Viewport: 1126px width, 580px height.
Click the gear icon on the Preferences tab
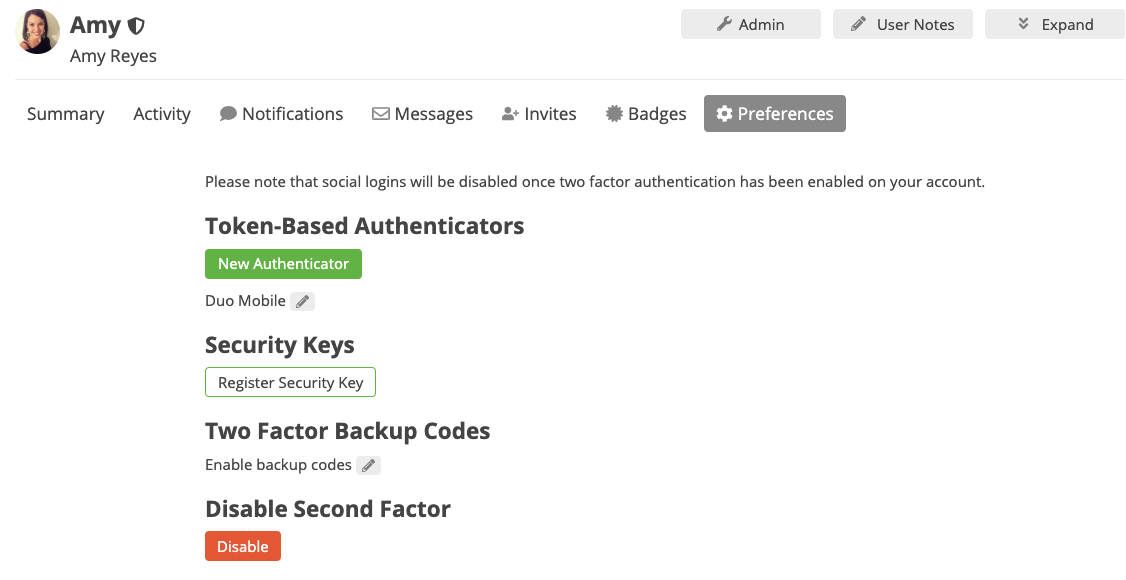pyautogui.click(x=724, y=113)
